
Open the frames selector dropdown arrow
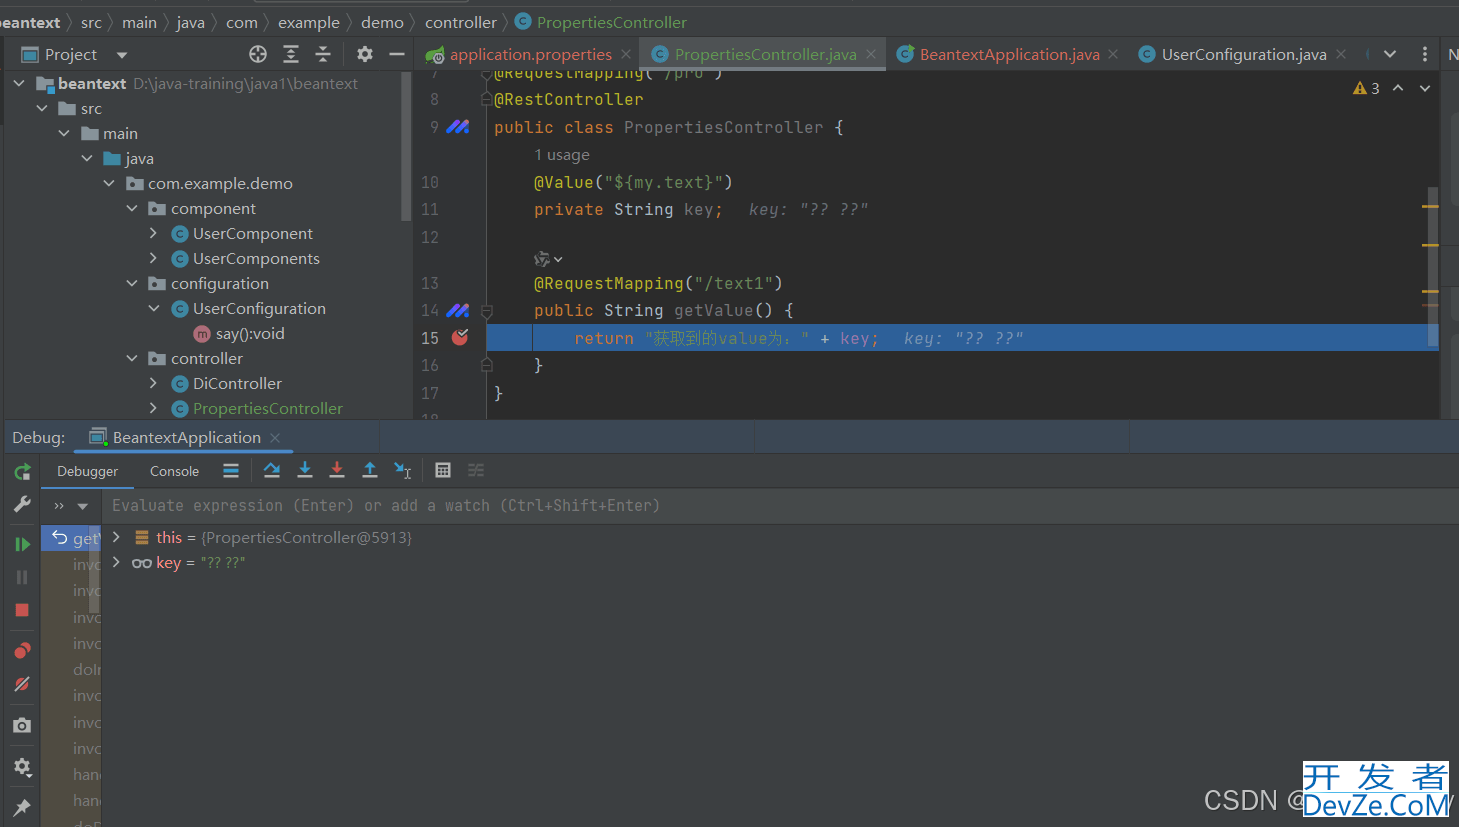[x=82, y=506]
